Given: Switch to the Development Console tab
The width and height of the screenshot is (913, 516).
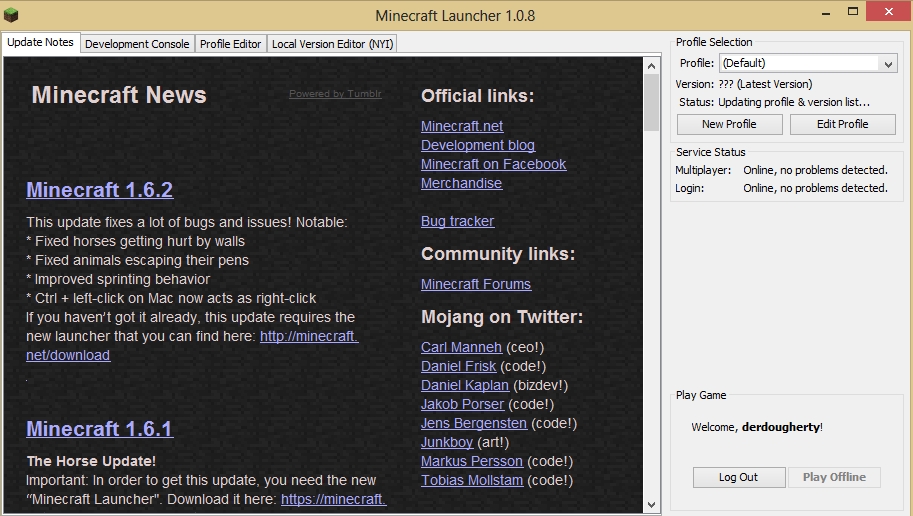Looking at the screenshot, I should 137,44.
